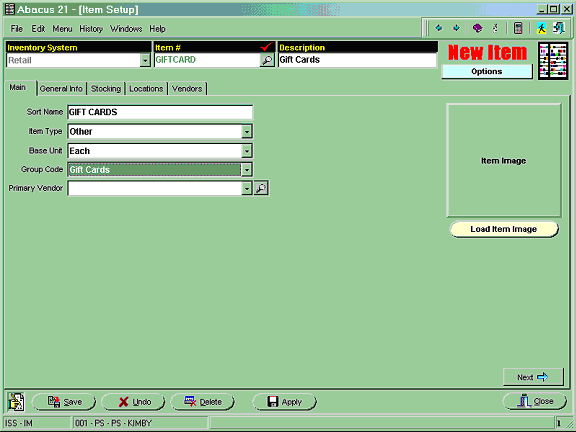This screenshot has height=432, width=576.
Task: Click the Options button
Action: click(x=487, y=72)
